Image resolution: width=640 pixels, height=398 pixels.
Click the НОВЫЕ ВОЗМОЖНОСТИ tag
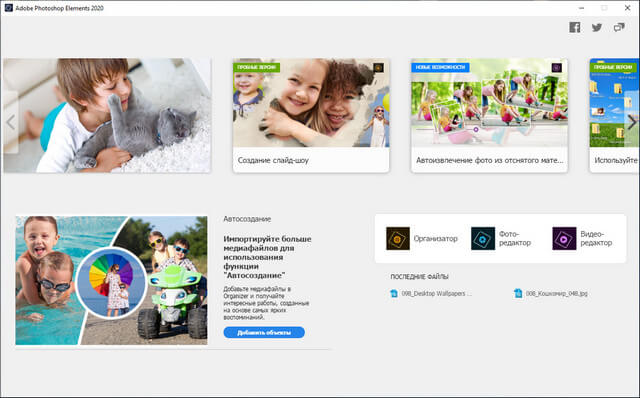[440, 67]
